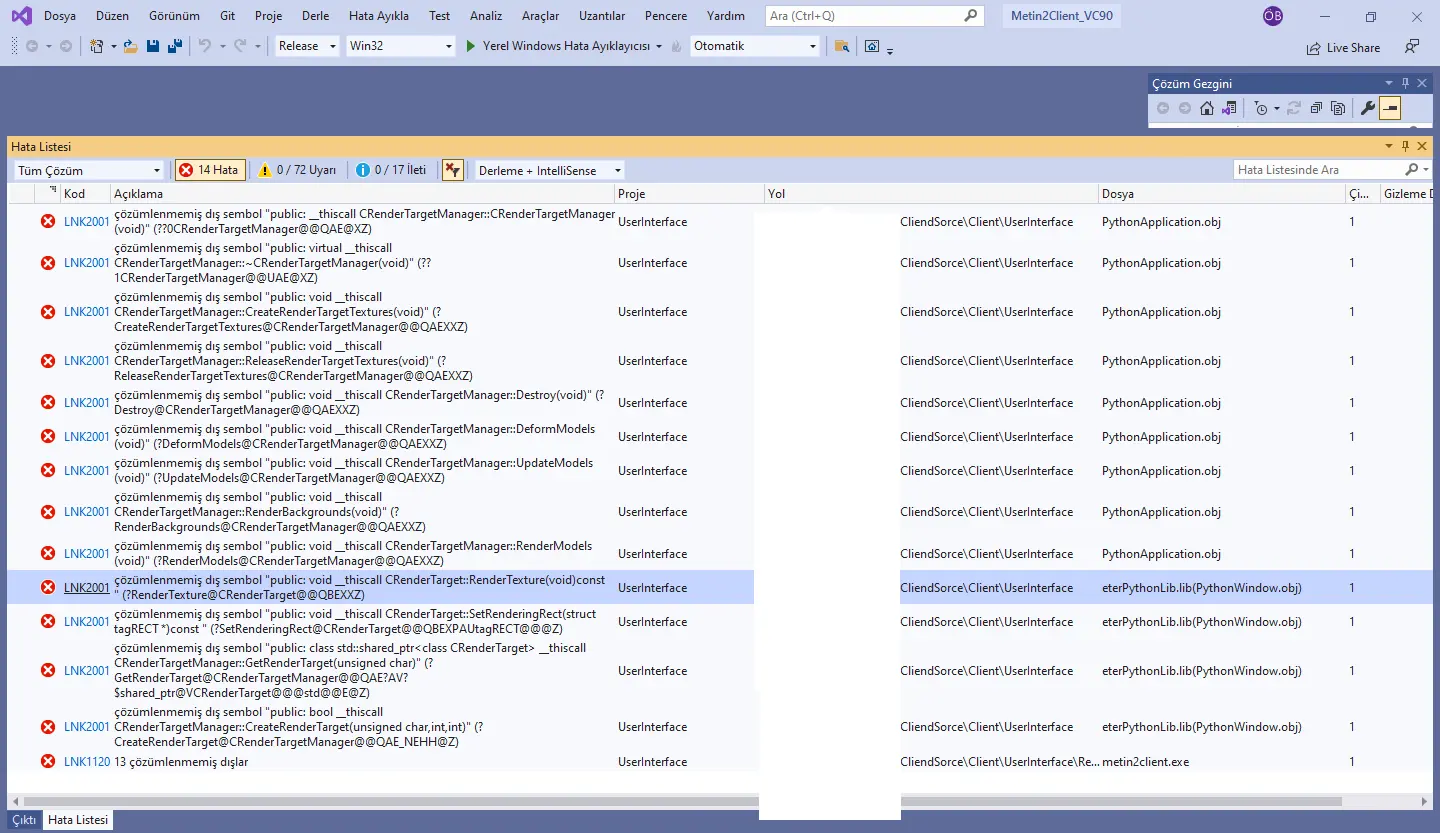Image resolution: width=1440 pixels, height=833 pixels.
Task: Click the Save All toolbar icon
Action: [x=175, y=46]
